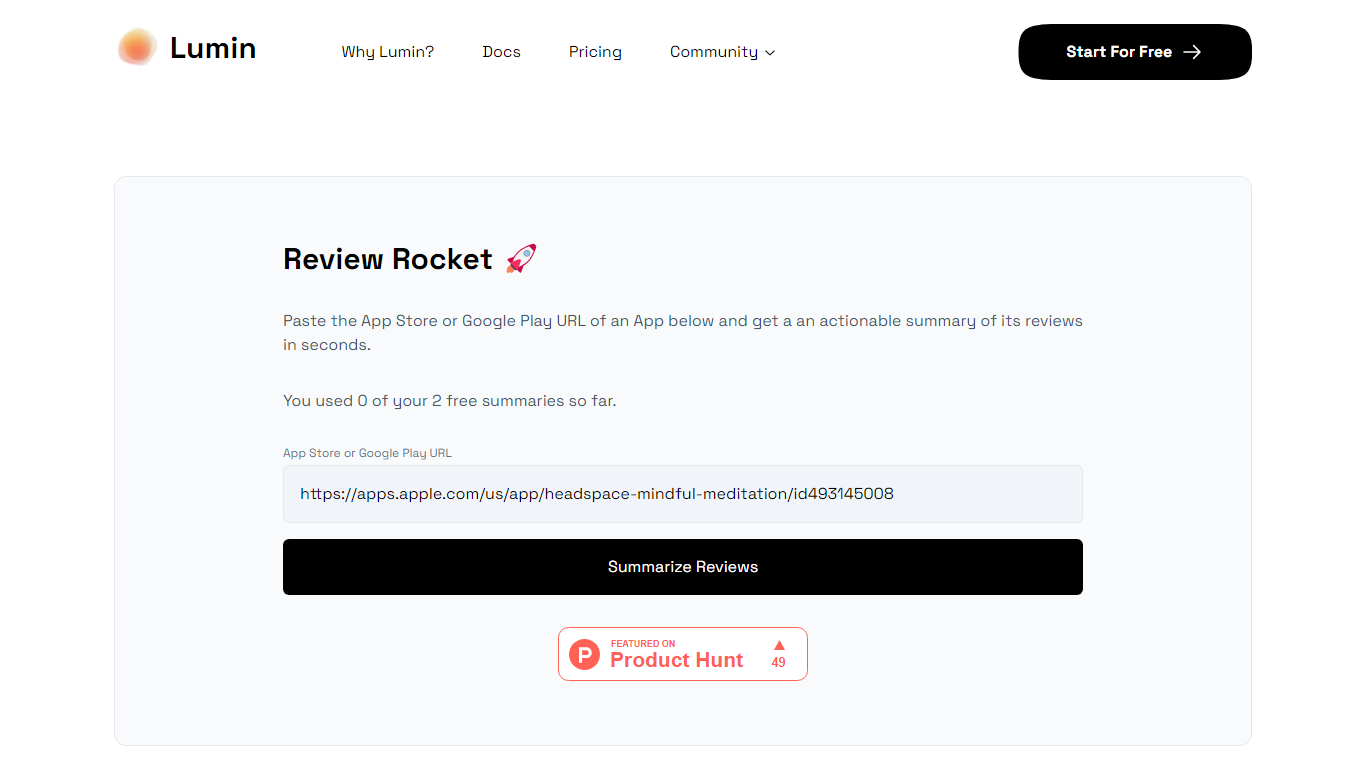Click the App Store or Google Play URL label
Image resolution: width=1366 pixels, height=768 pixels.
(x=367, y=453)
